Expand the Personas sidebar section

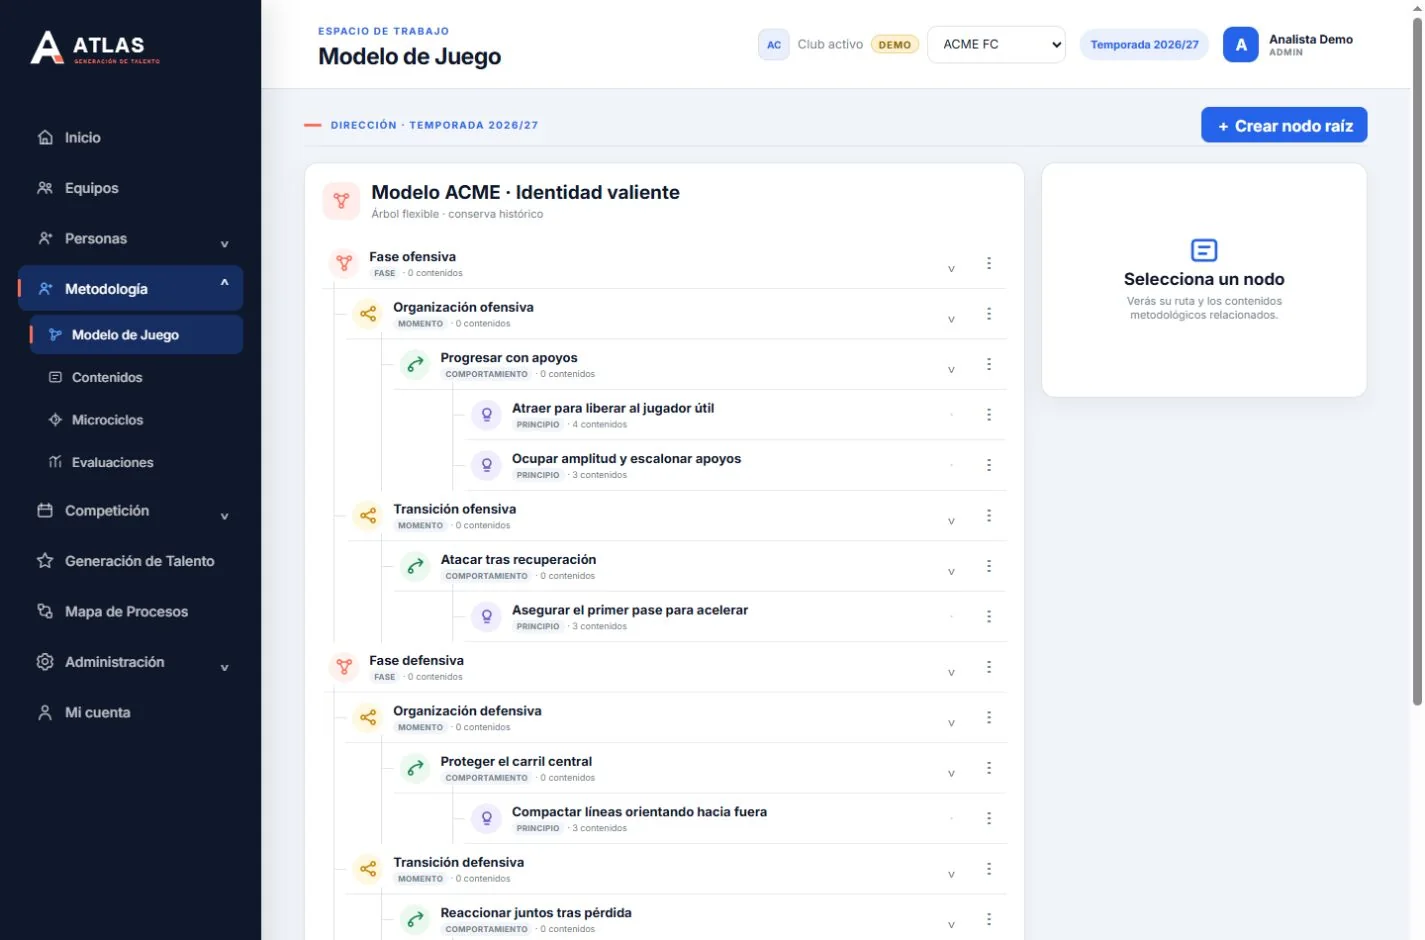coord(224,243)
